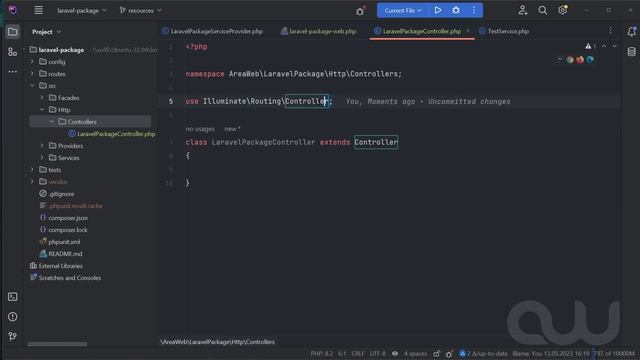Open IDE settings gear
This screenshot has height=360, width=640.
tap(563, 10)
